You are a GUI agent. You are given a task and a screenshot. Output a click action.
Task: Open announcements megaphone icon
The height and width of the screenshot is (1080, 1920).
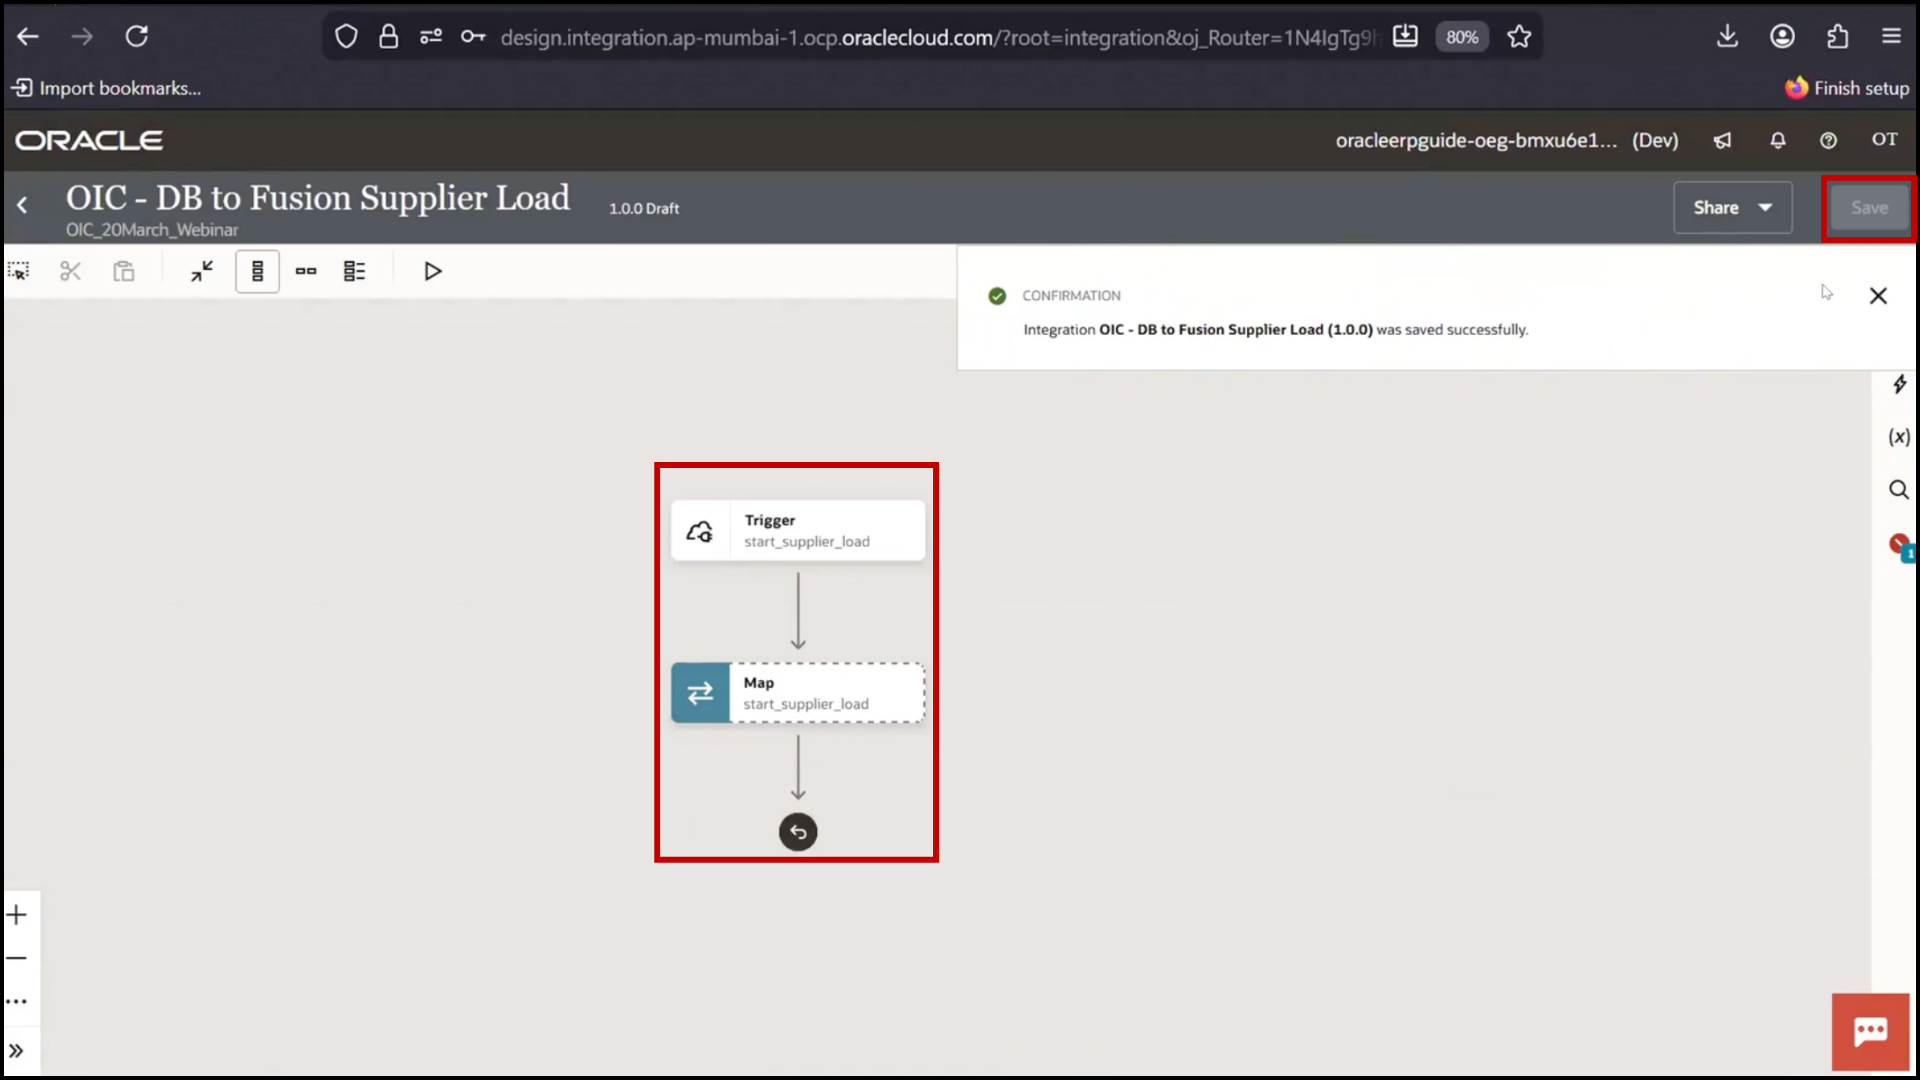click(x=1722, y=140)
